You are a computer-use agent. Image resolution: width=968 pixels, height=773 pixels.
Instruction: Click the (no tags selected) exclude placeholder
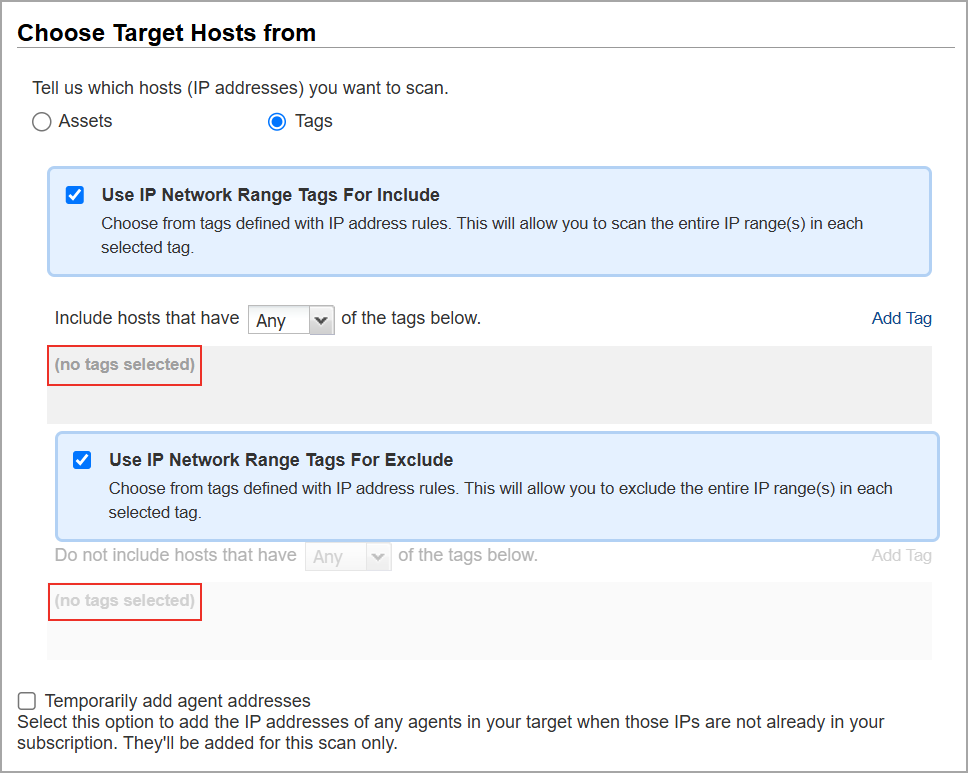[x=124, y=601]
